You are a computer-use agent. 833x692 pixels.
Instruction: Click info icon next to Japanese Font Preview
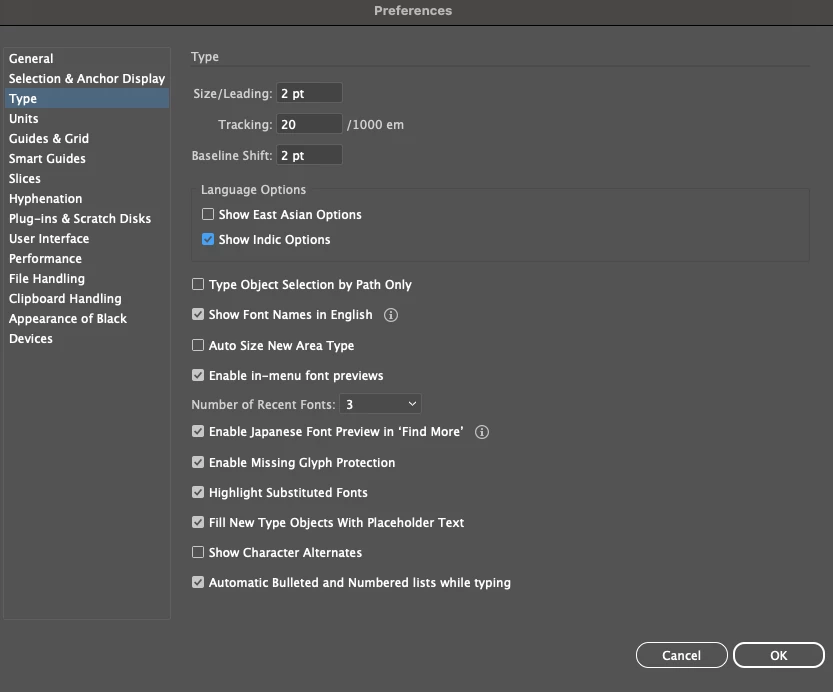click(482, 433)
